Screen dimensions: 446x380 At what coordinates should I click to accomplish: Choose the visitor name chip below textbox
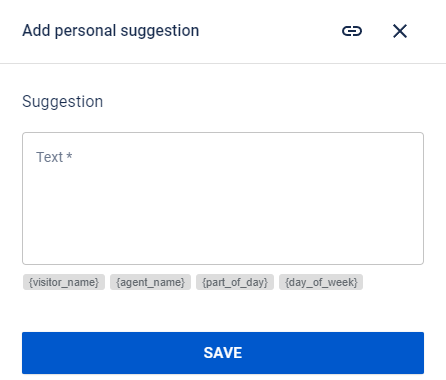64,282
